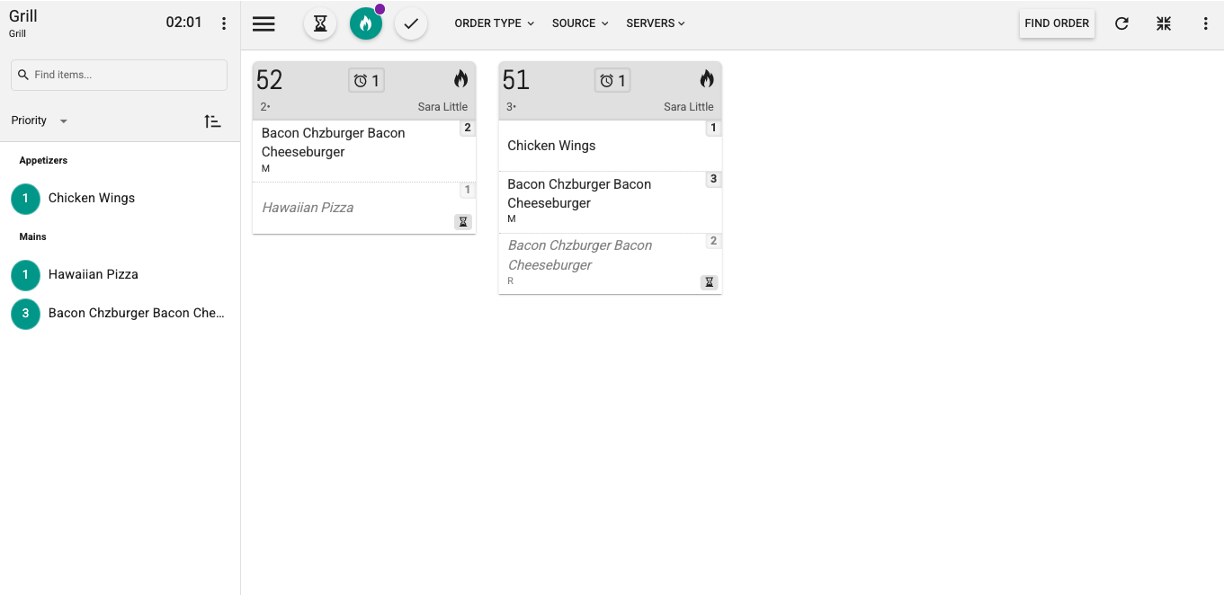Refresh the order display

click(1122, 24)
